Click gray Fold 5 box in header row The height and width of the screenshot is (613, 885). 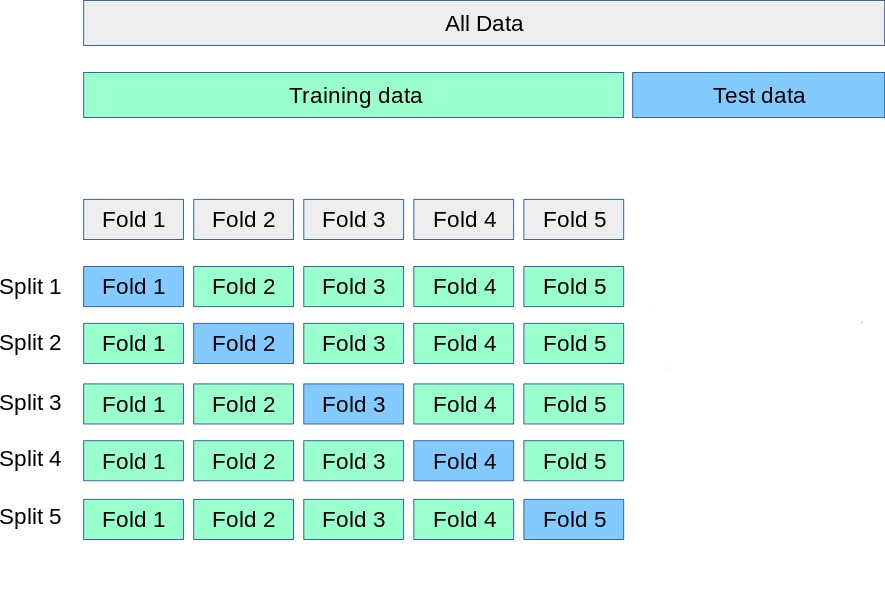pos(573,219)
